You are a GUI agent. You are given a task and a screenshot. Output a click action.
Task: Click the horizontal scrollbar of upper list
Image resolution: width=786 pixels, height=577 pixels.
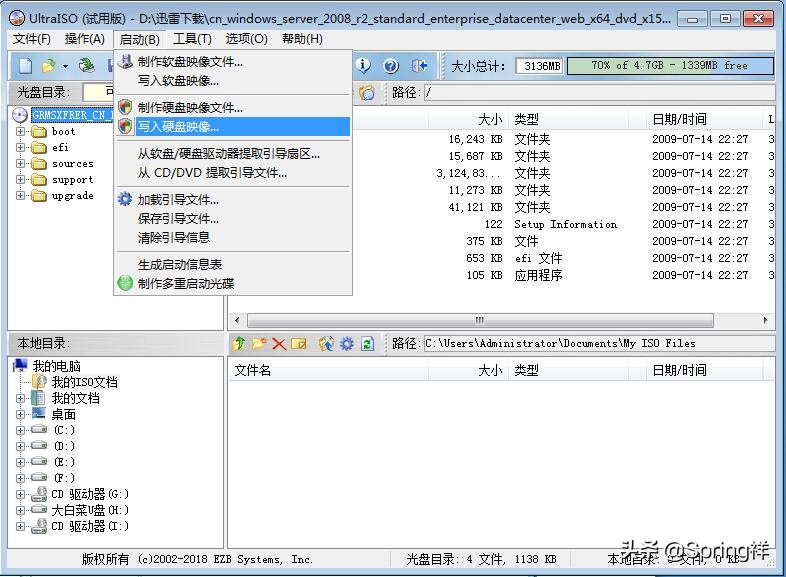coord(480,320)
